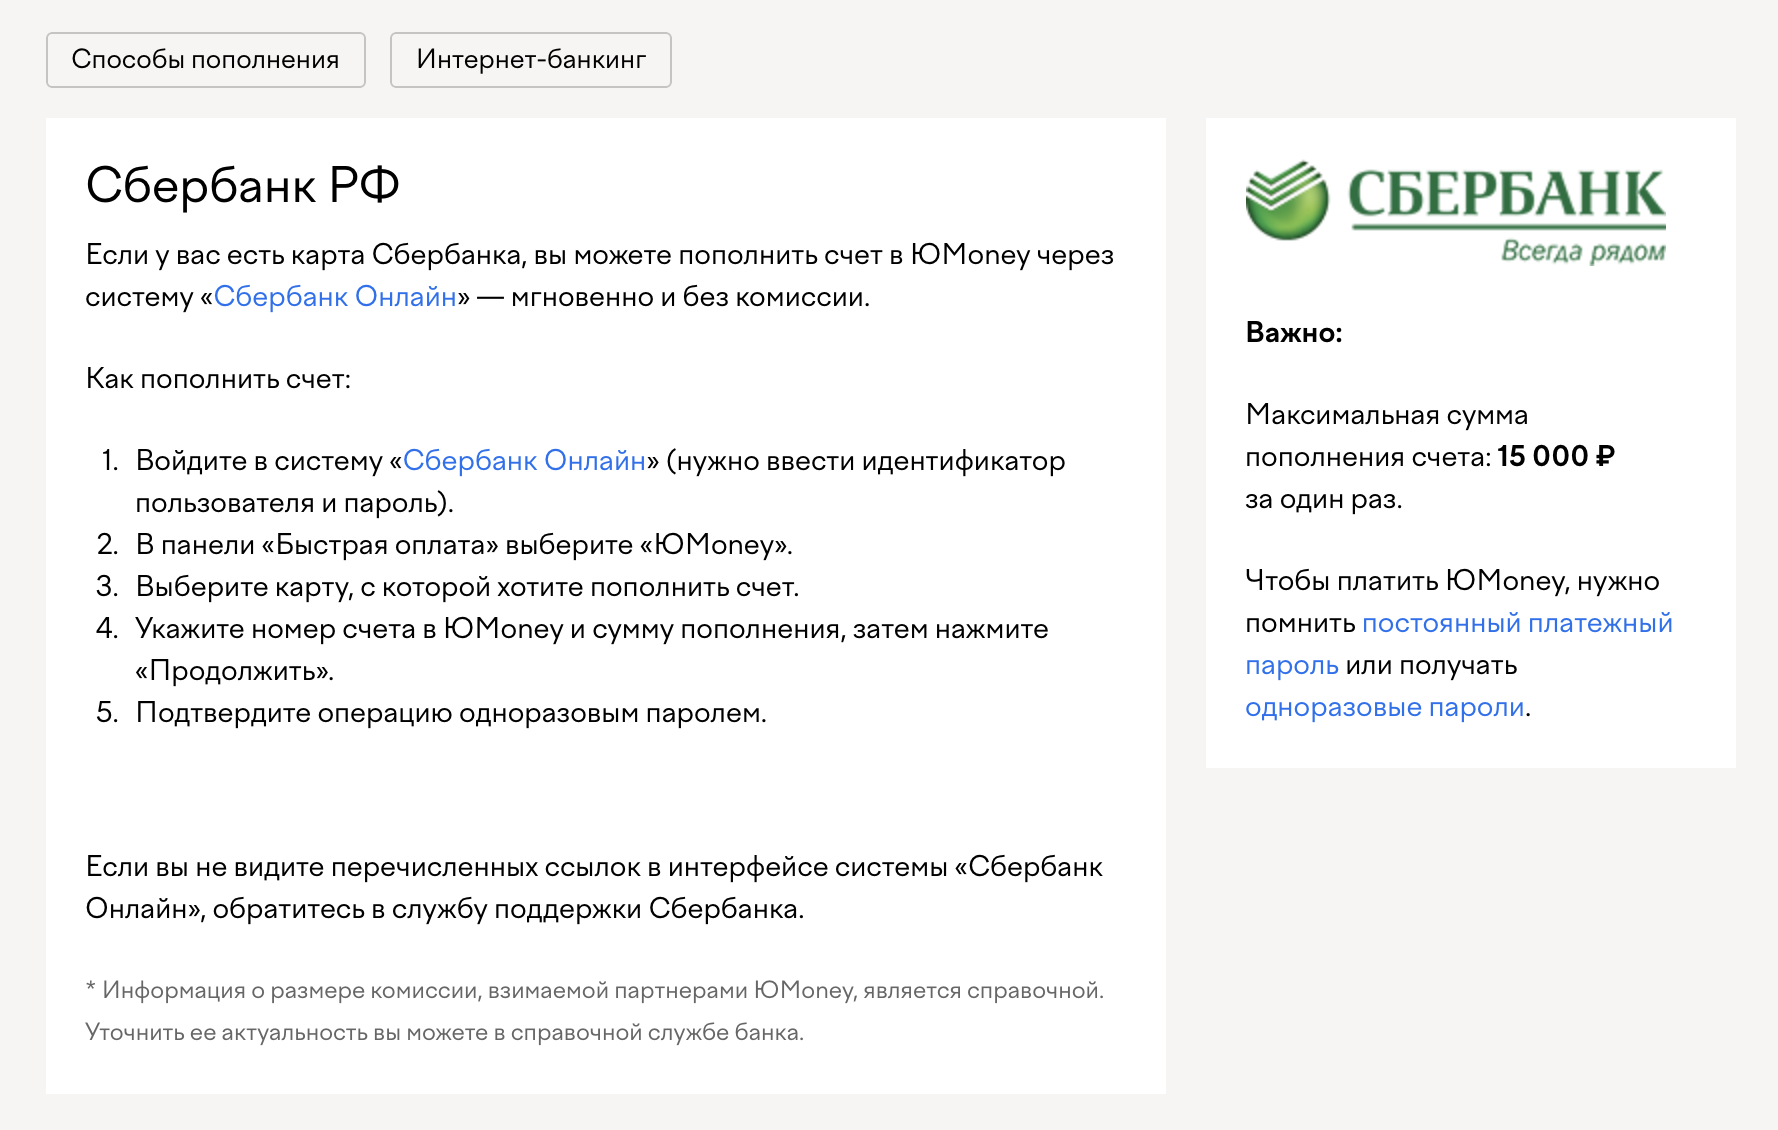The width and height of the screenshot is (1778, 1130).
Task: Click «Максимальная сумма» text
Action: [1386, 415]
